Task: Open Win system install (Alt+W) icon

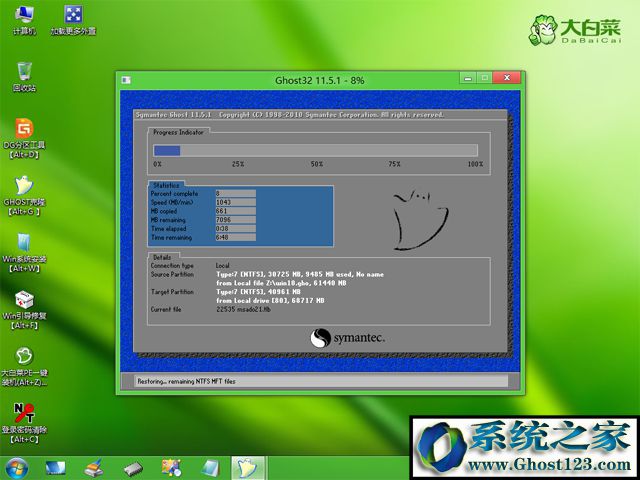Action: tap(24, 252)
